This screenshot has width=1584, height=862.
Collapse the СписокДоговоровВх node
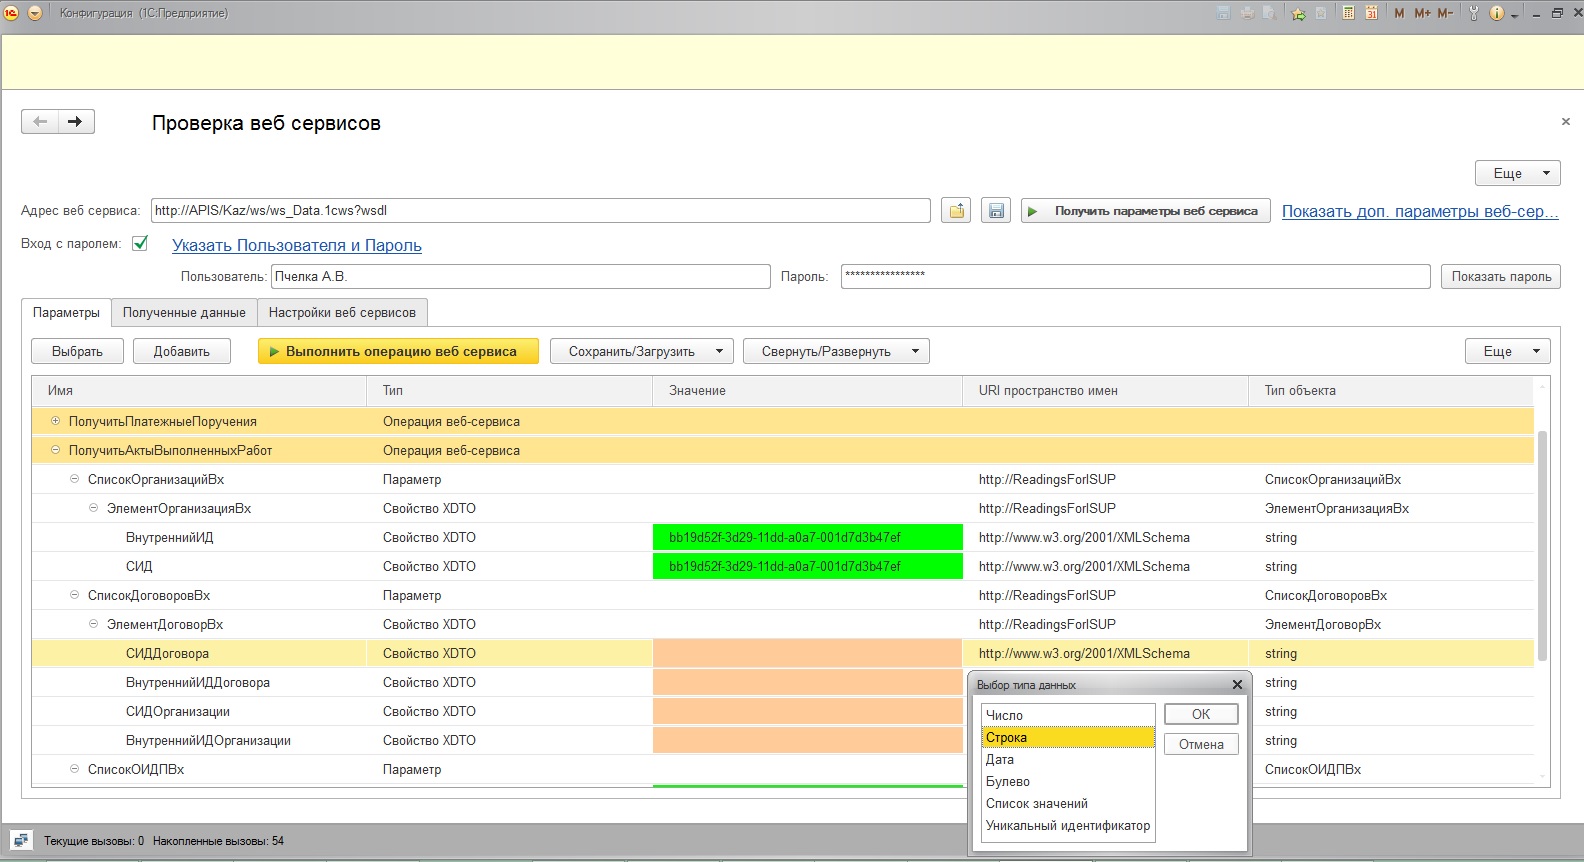click(74, 595)
